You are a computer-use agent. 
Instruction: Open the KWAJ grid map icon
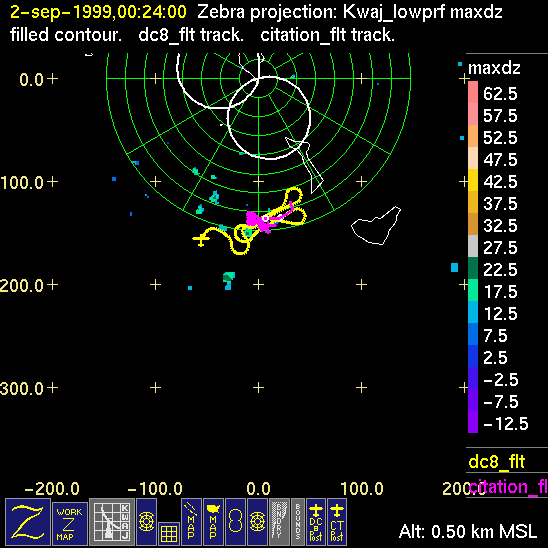[x=112, y=522]
